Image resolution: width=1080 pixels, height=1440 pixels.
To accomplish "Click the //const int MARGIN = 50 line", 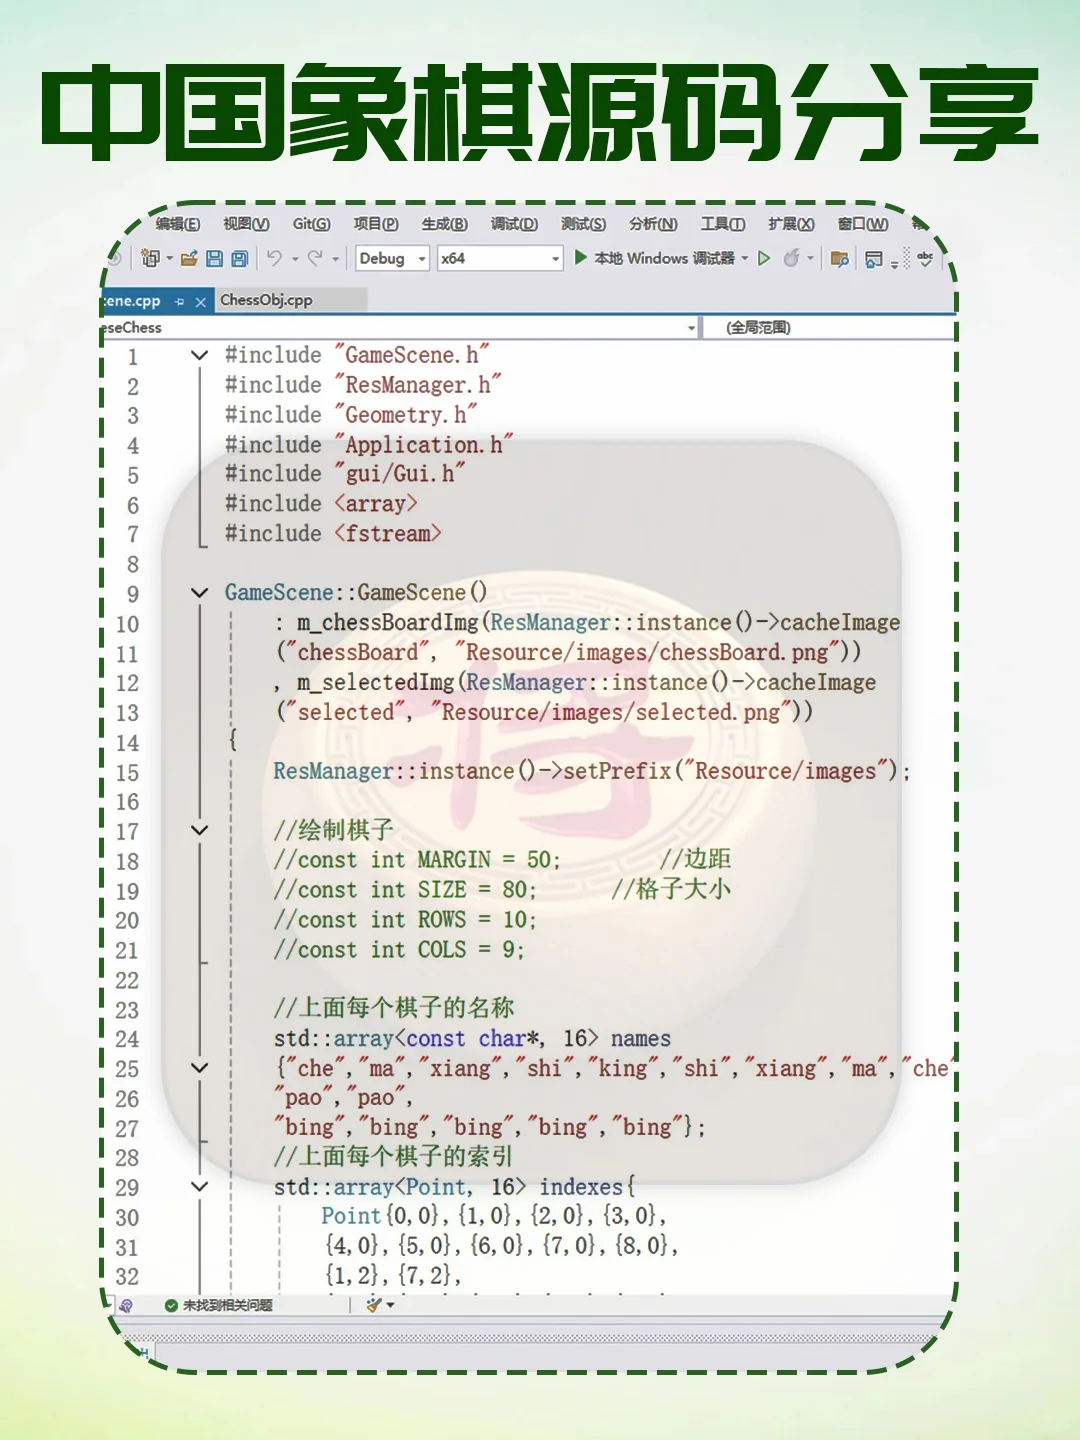I will point(503,860).
